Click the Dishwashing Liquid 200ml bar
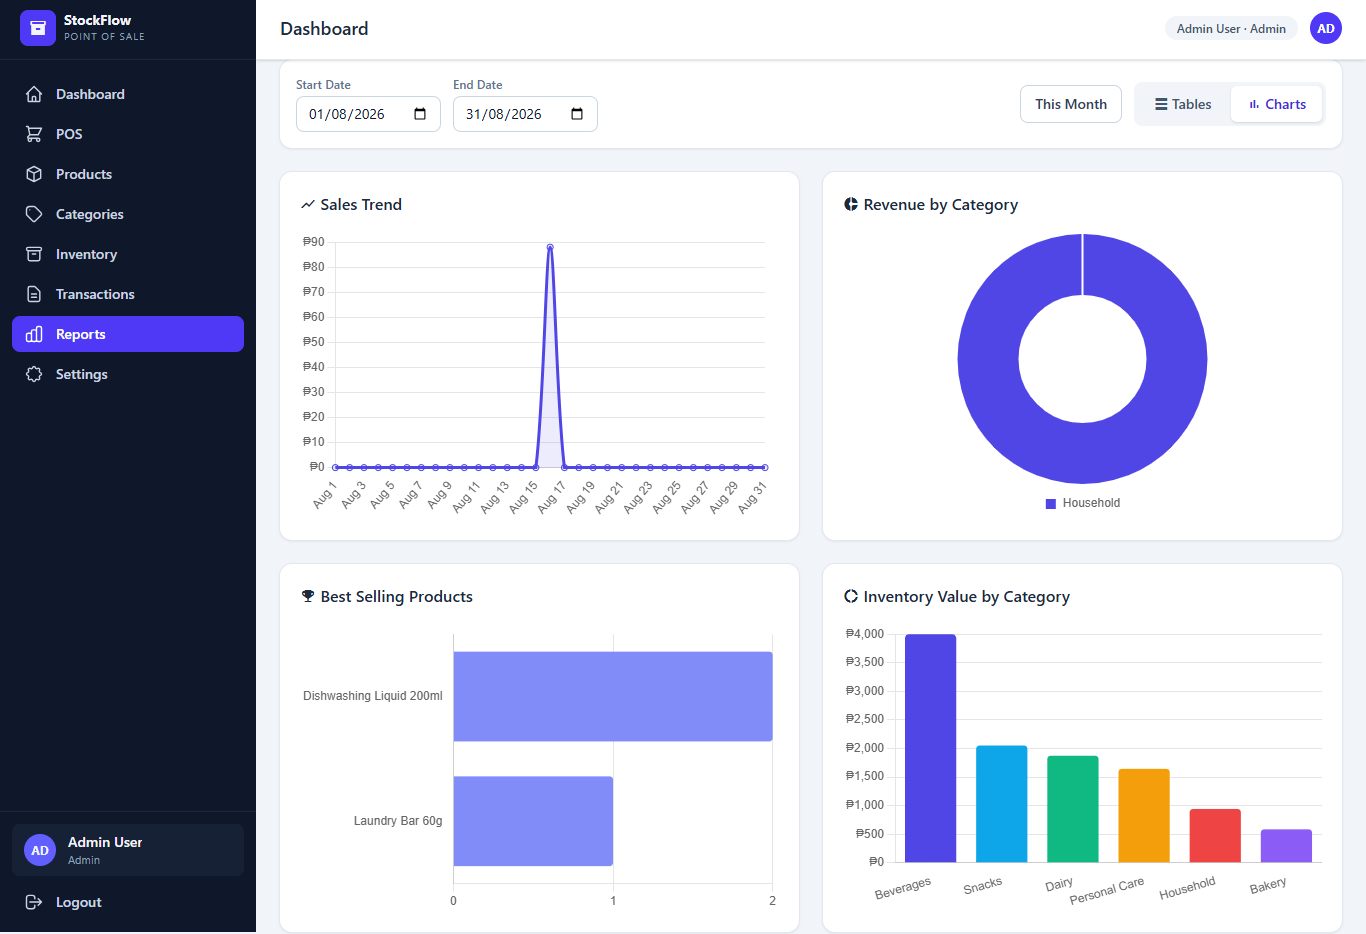The height and width of the screenshot is (934, 1366). 613,696
